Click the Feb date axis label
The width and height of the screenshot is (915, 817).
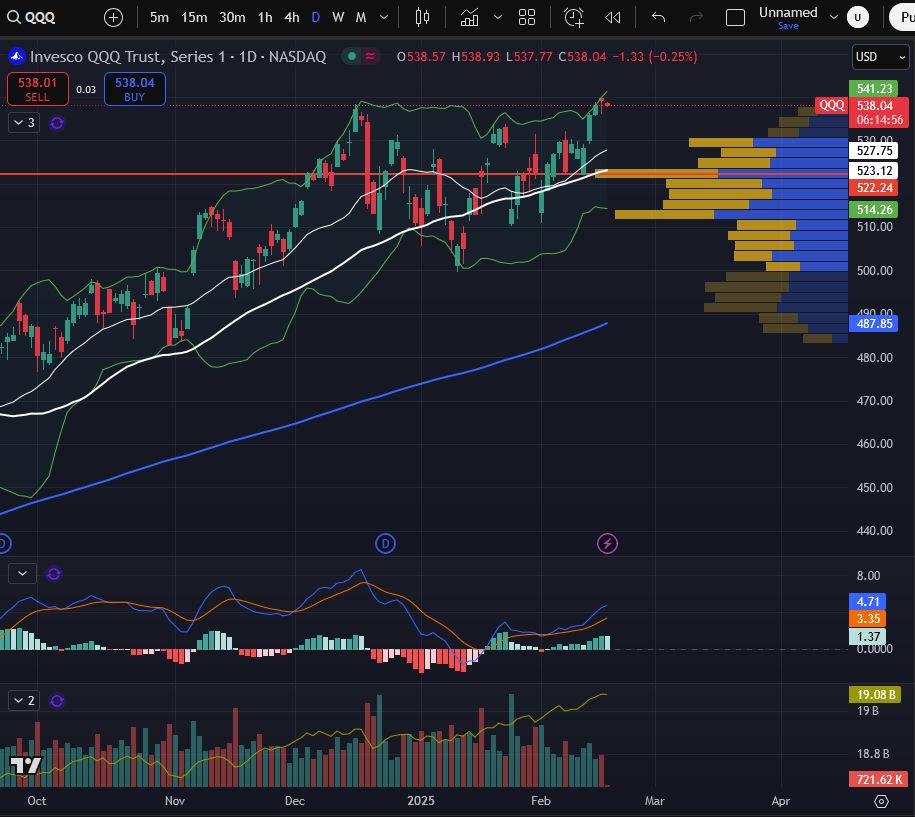coord(541,801)
